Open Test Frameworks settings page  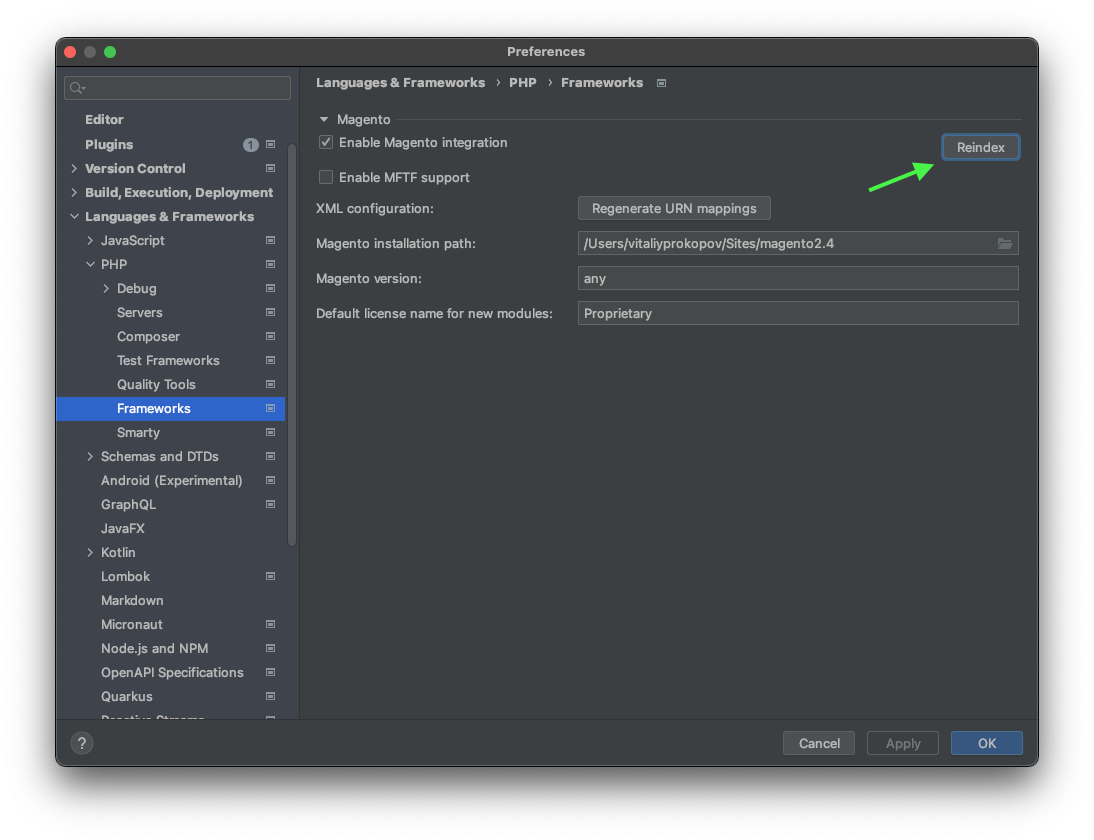click(x=170, y=361)
